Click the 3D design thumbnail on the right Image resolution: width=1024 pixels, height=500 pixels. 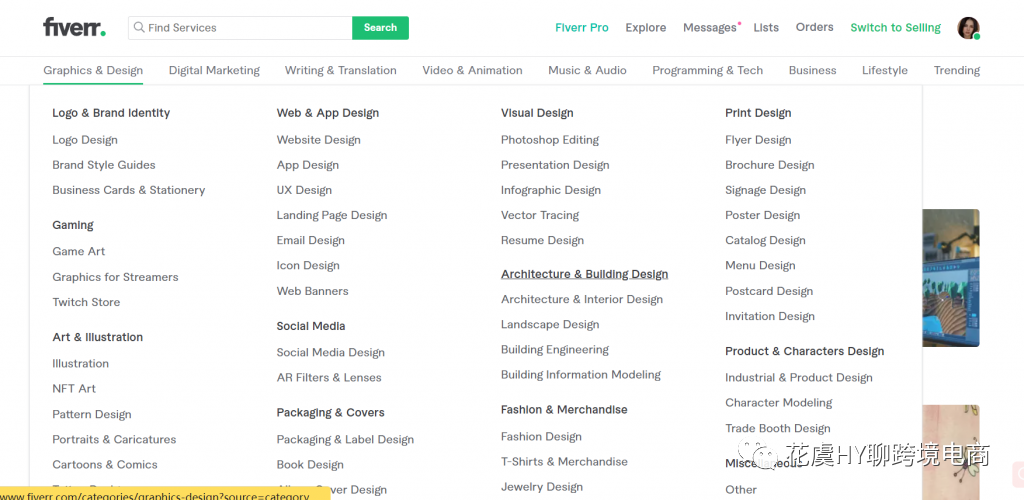pyautogui.click(x=950, y=278)
